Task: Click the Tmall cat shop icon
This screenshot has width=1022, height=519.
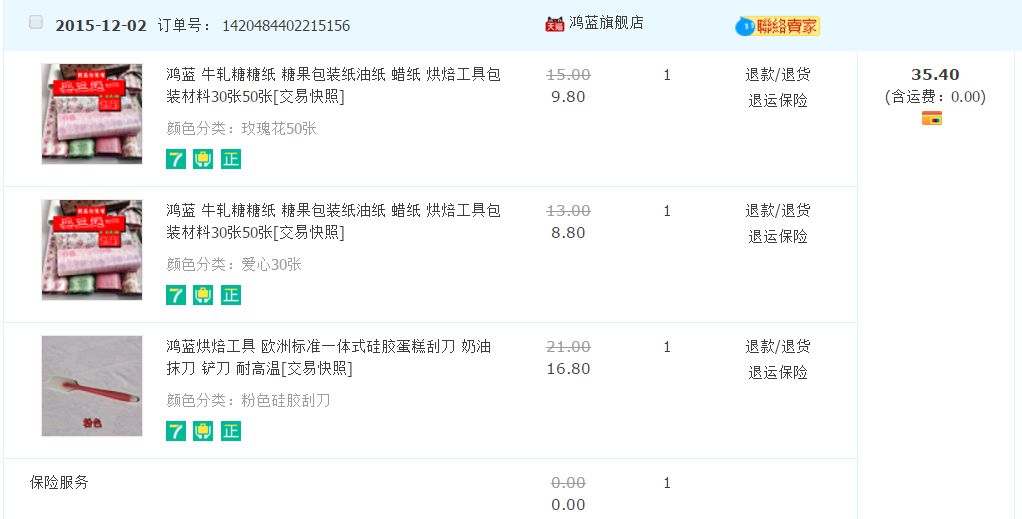Action: (554, 24)
